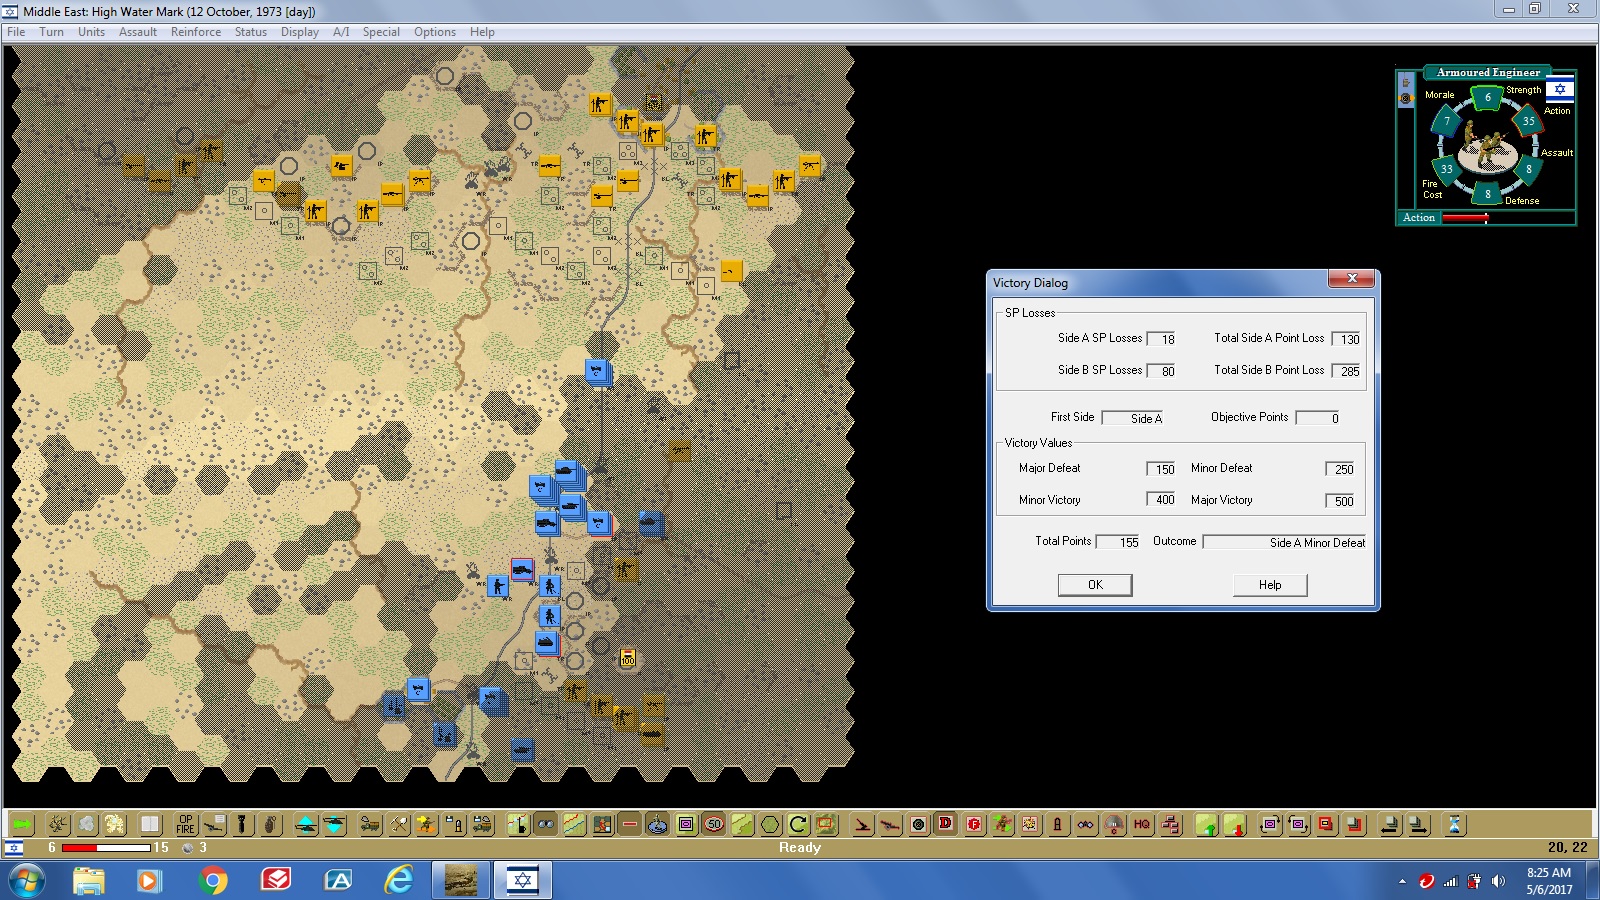Click the bomb icon in the toolbar
Image resolution: width=1600 pixels, height=900 pixels.
coord(242,824)
